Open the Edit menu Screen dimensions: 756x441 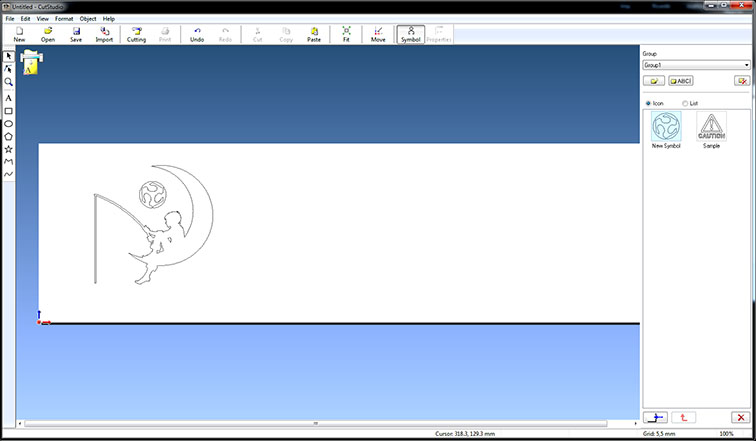[25, 19]
